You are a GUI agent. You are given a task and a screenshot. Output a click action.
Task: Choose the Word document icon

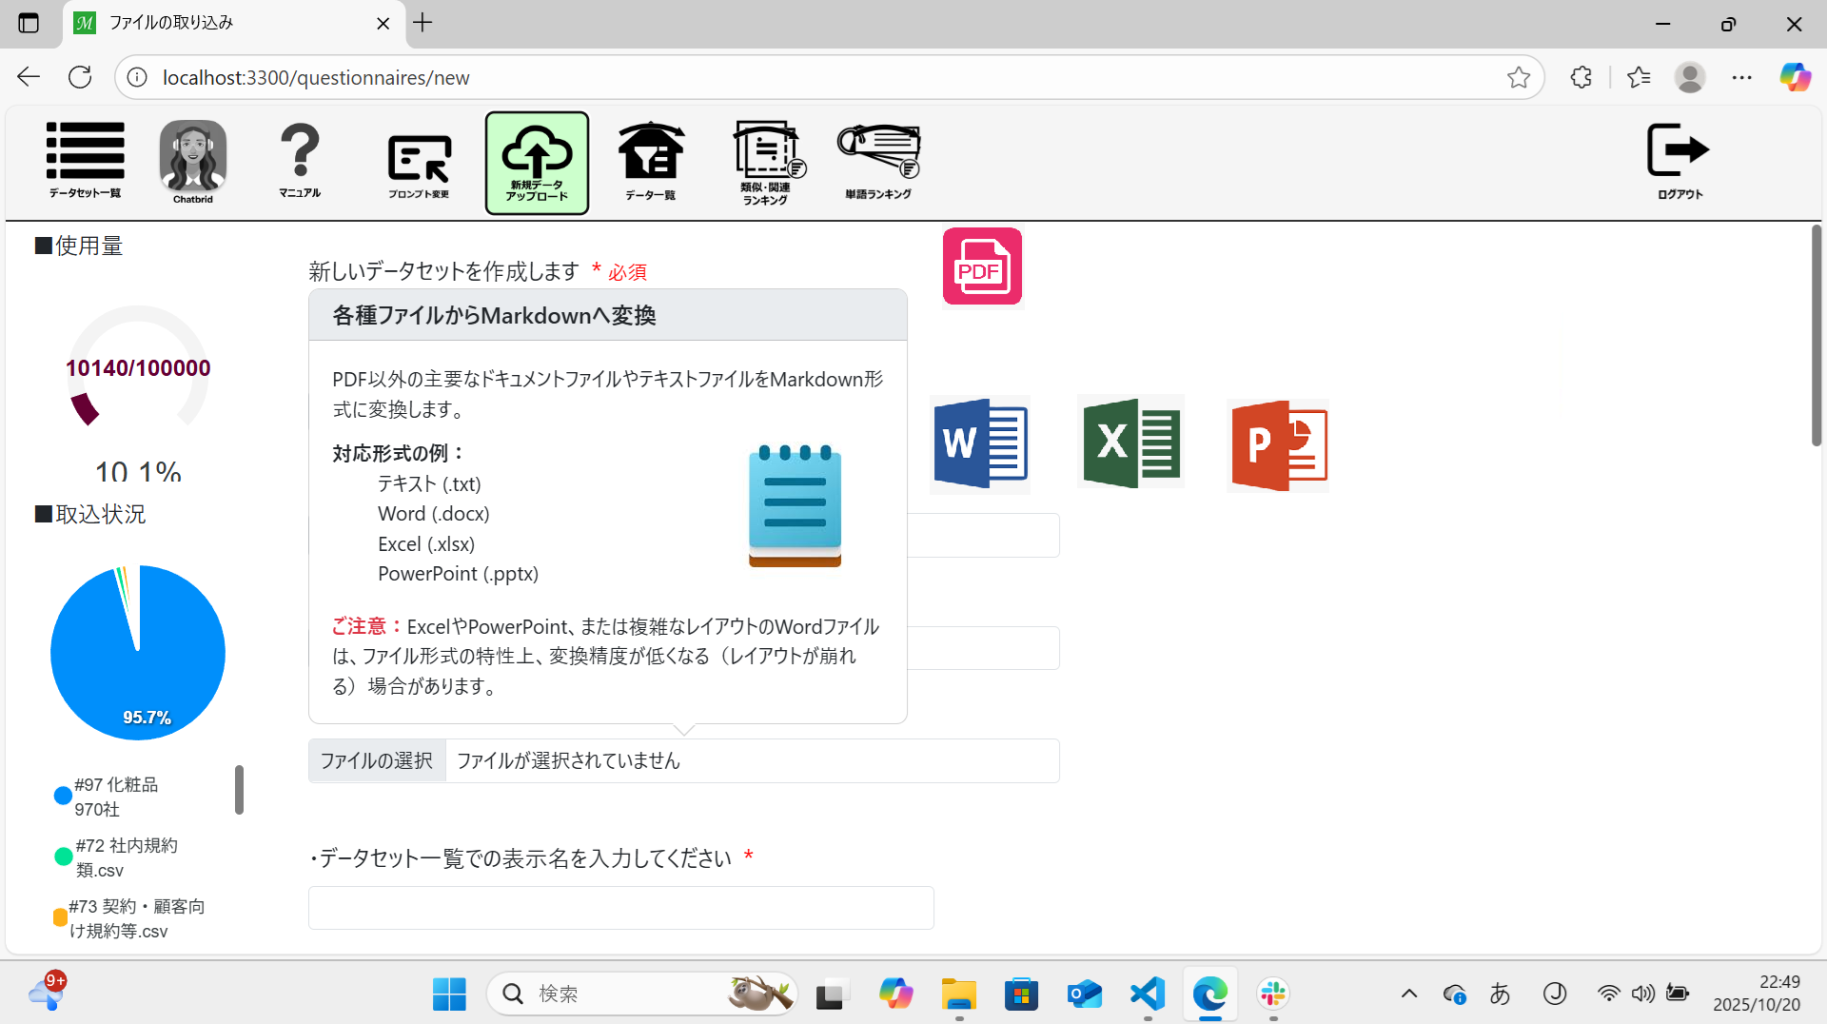[x=980, y=444]
